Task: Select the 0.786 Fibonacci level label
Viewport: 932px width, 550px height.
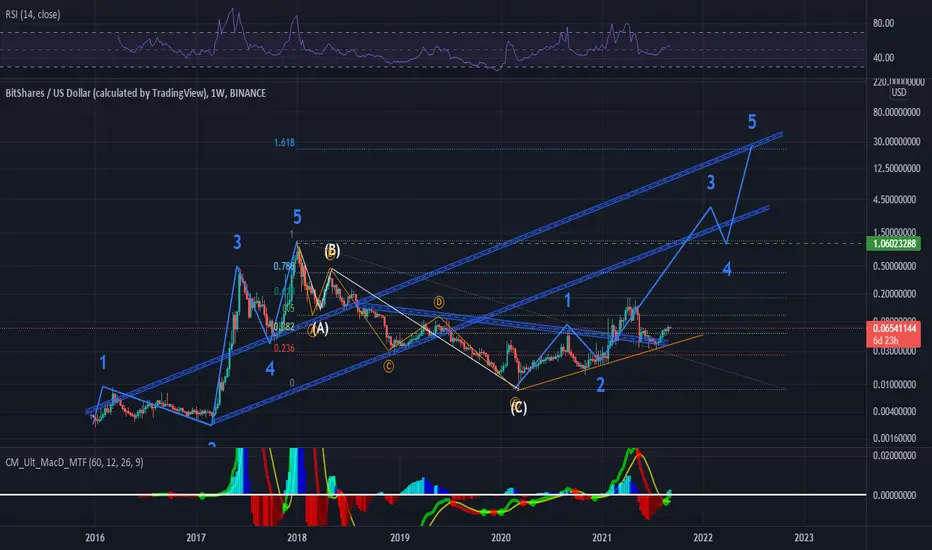Action: click(284, 266)
